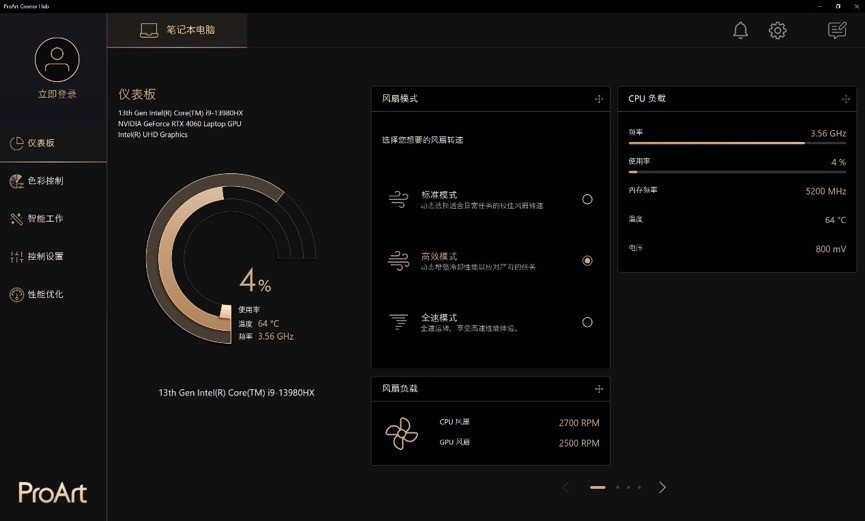Click 4% usage readout inside gauge
865x521 pixels.
tap(255, 281)
